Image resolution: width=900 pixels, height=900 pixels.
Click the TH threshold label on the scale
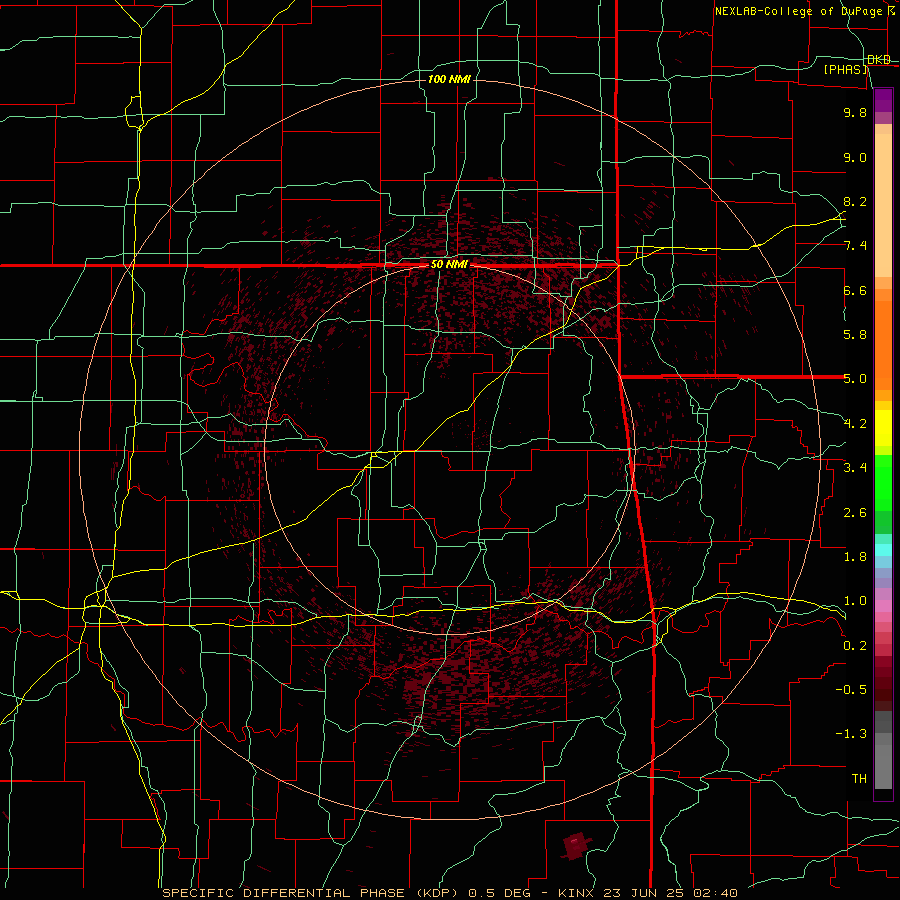point(859,779)
